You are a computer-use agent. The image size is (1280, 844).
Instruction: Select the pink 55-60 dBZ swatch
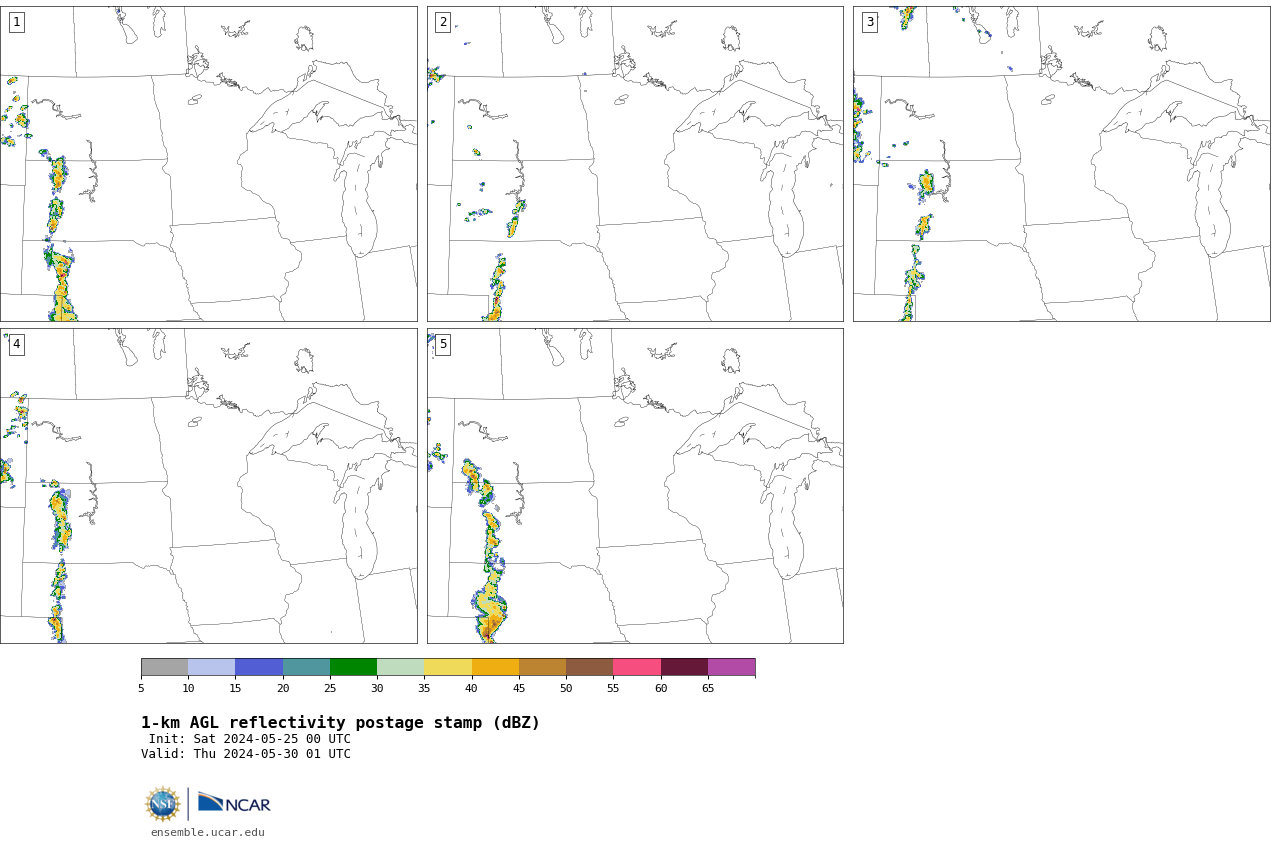[637, 667]
